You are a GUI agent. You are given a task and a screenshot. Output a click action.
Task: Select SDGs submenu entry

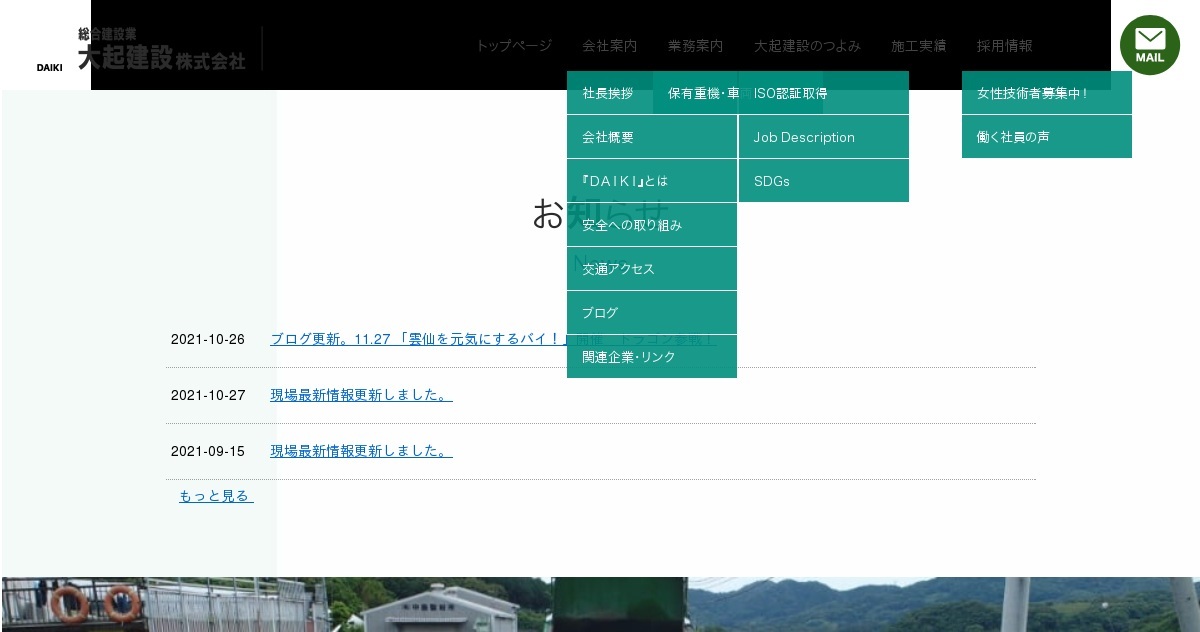tap(824, 181)
